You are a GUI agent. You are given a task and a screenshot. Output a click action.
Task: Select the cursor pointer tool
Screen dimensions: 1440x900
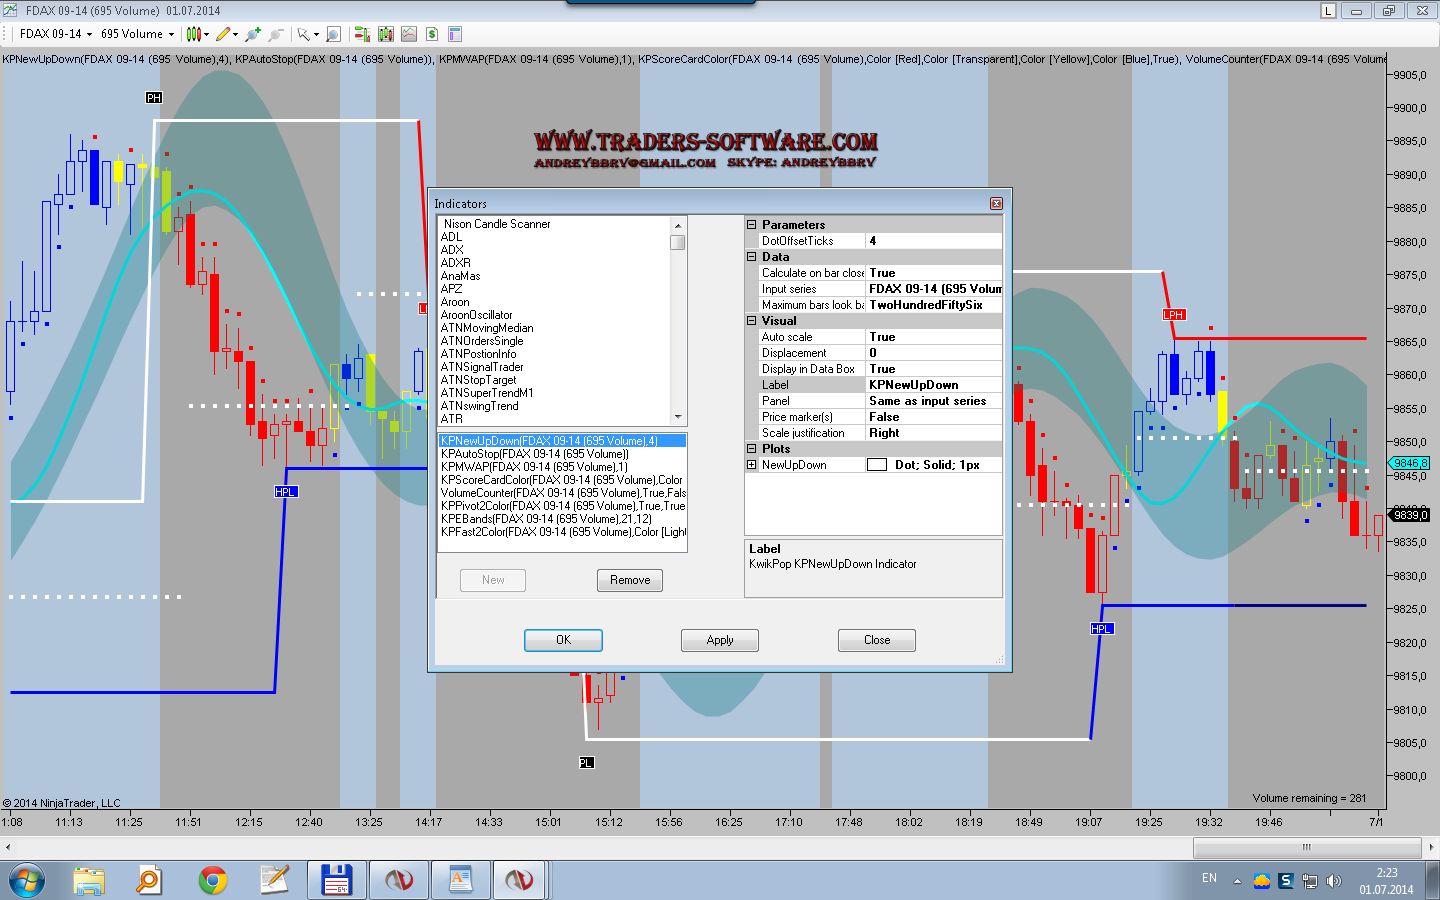[304, 34]
